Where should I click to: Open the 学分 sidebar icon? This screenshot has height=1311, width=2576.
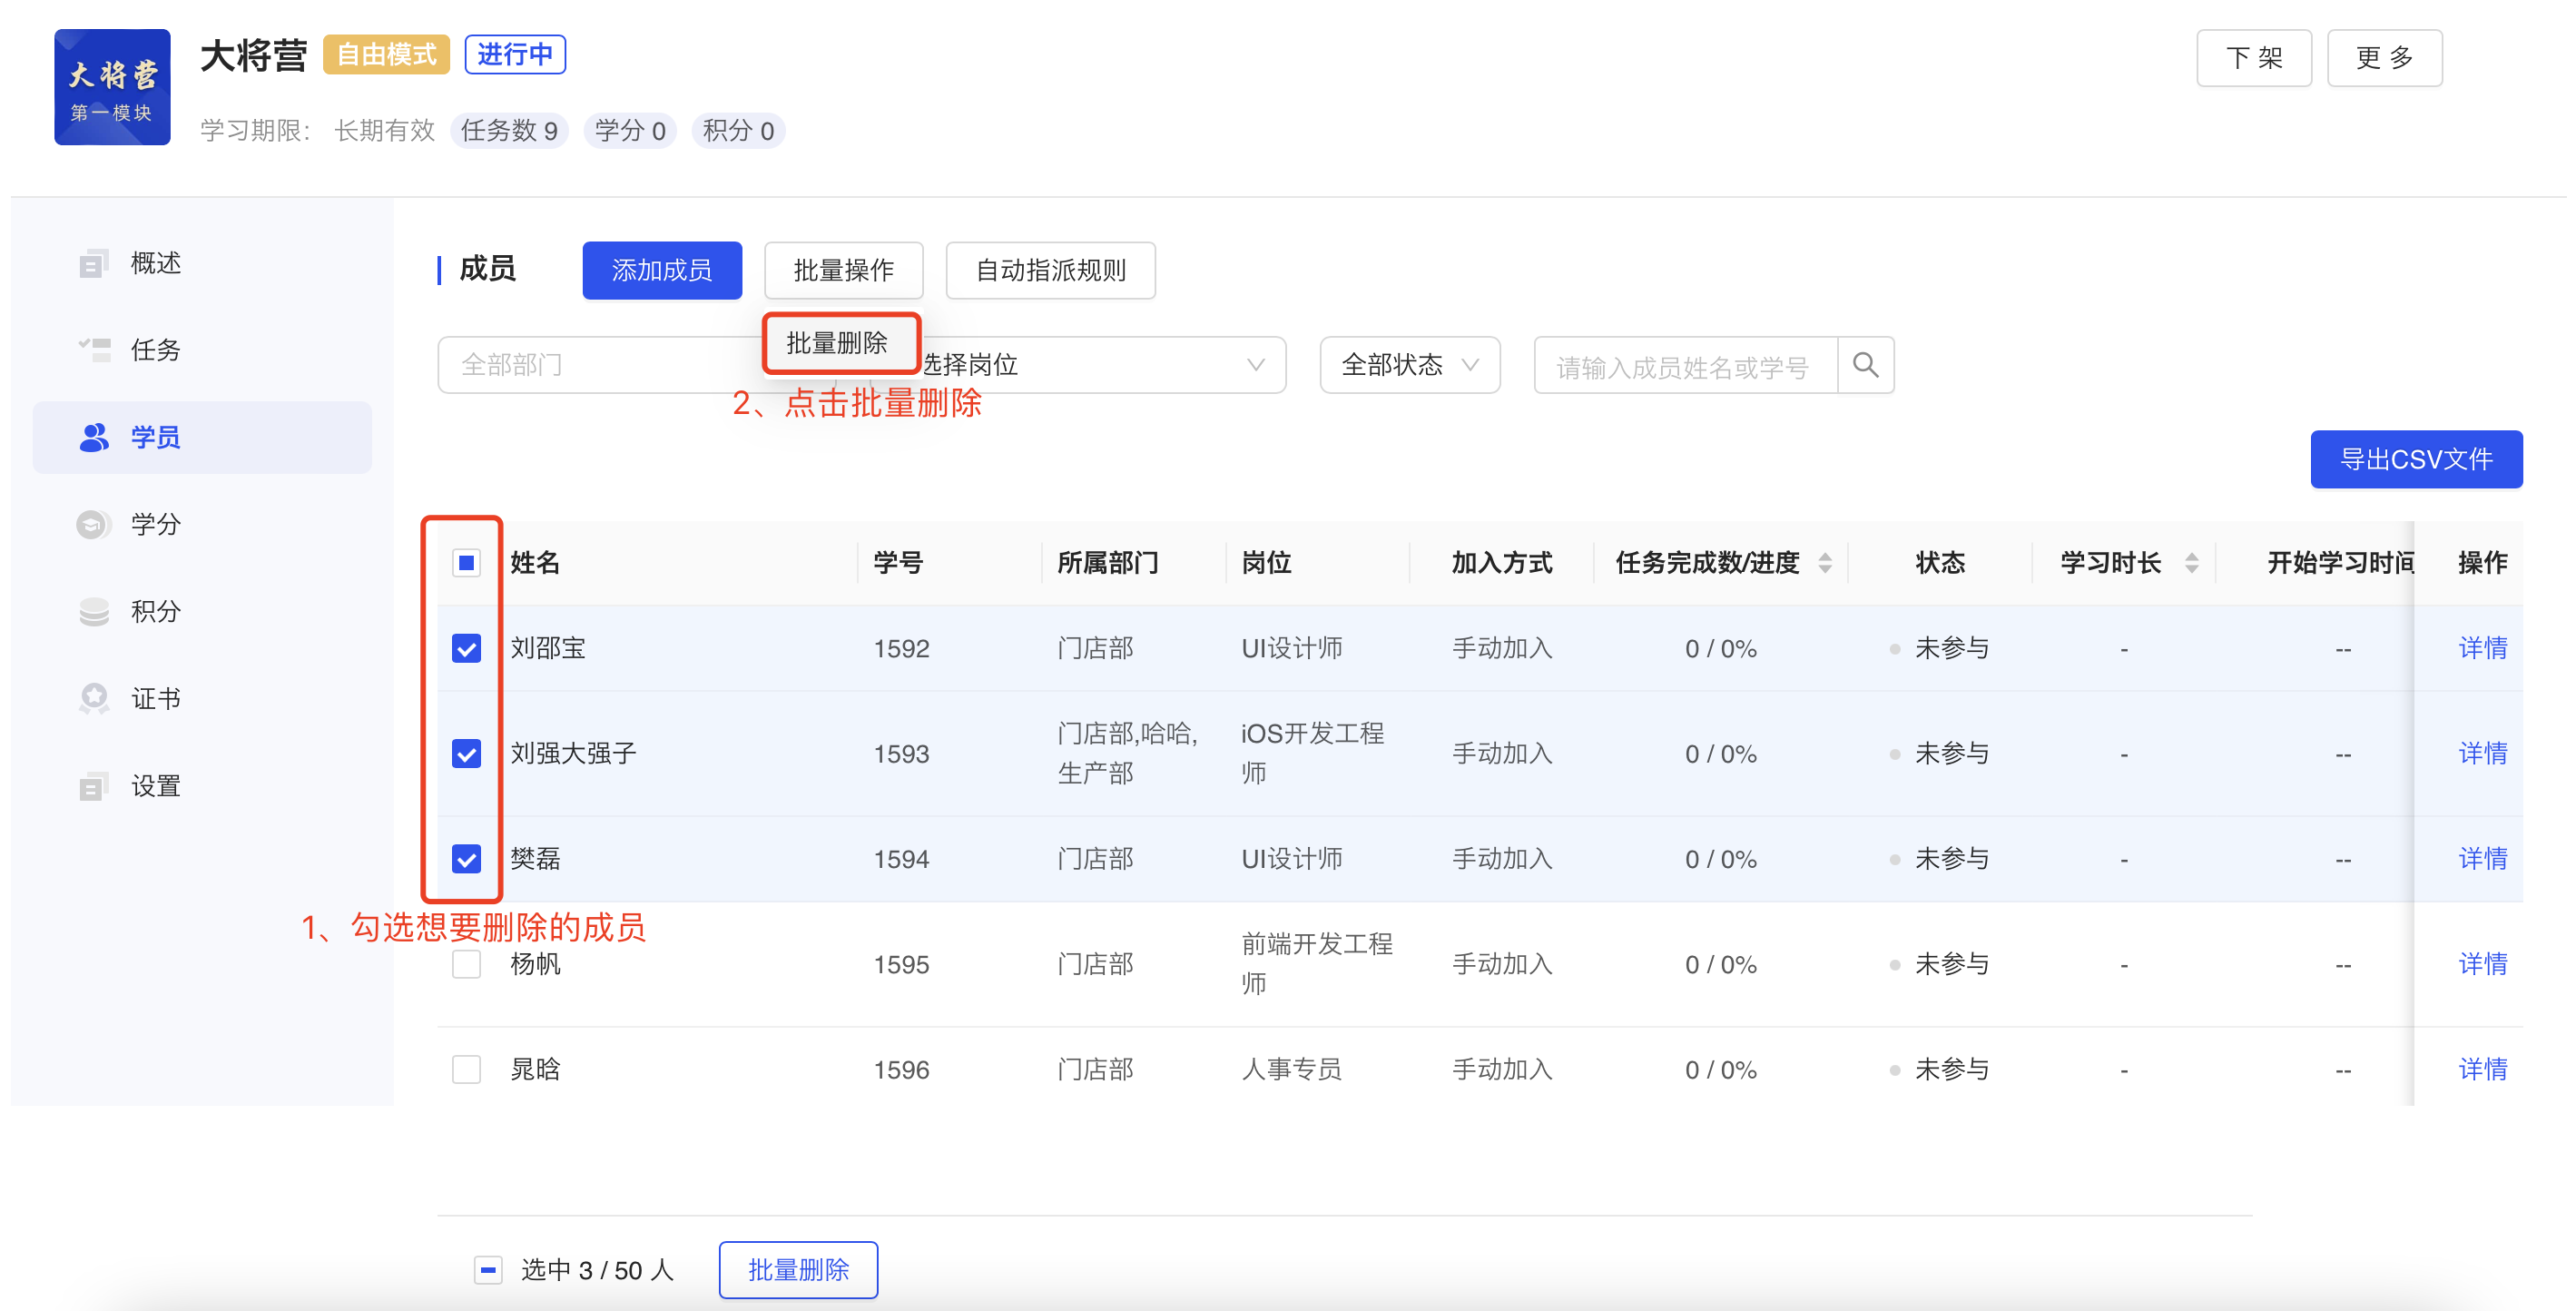(94, 524)
